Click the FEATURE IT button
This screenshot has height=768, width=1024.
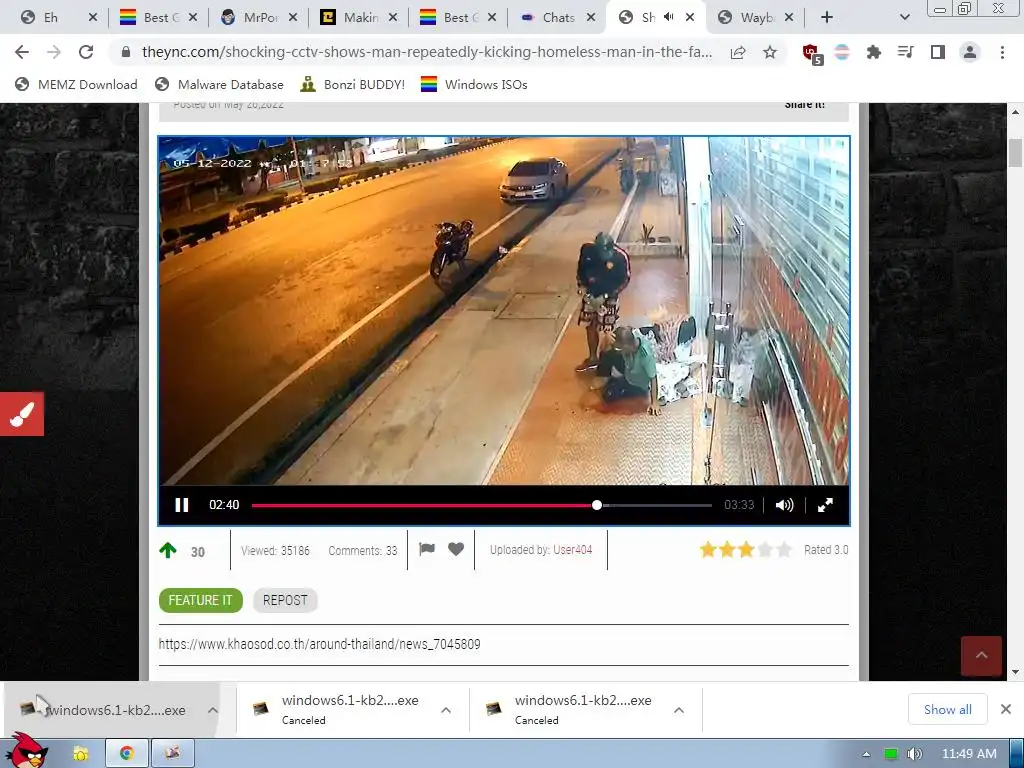pyautogui.click(x=200, y=600)
